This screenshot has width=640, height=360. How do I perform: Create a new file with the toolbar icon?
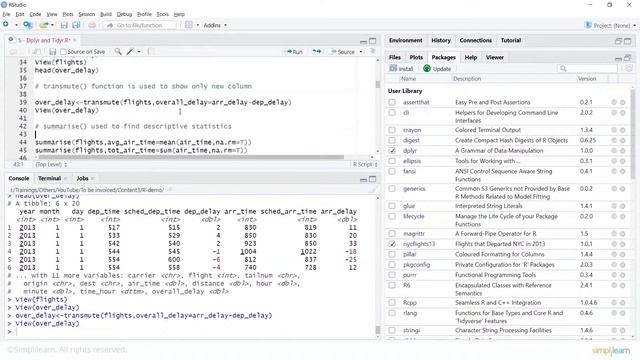coord(6,25)
